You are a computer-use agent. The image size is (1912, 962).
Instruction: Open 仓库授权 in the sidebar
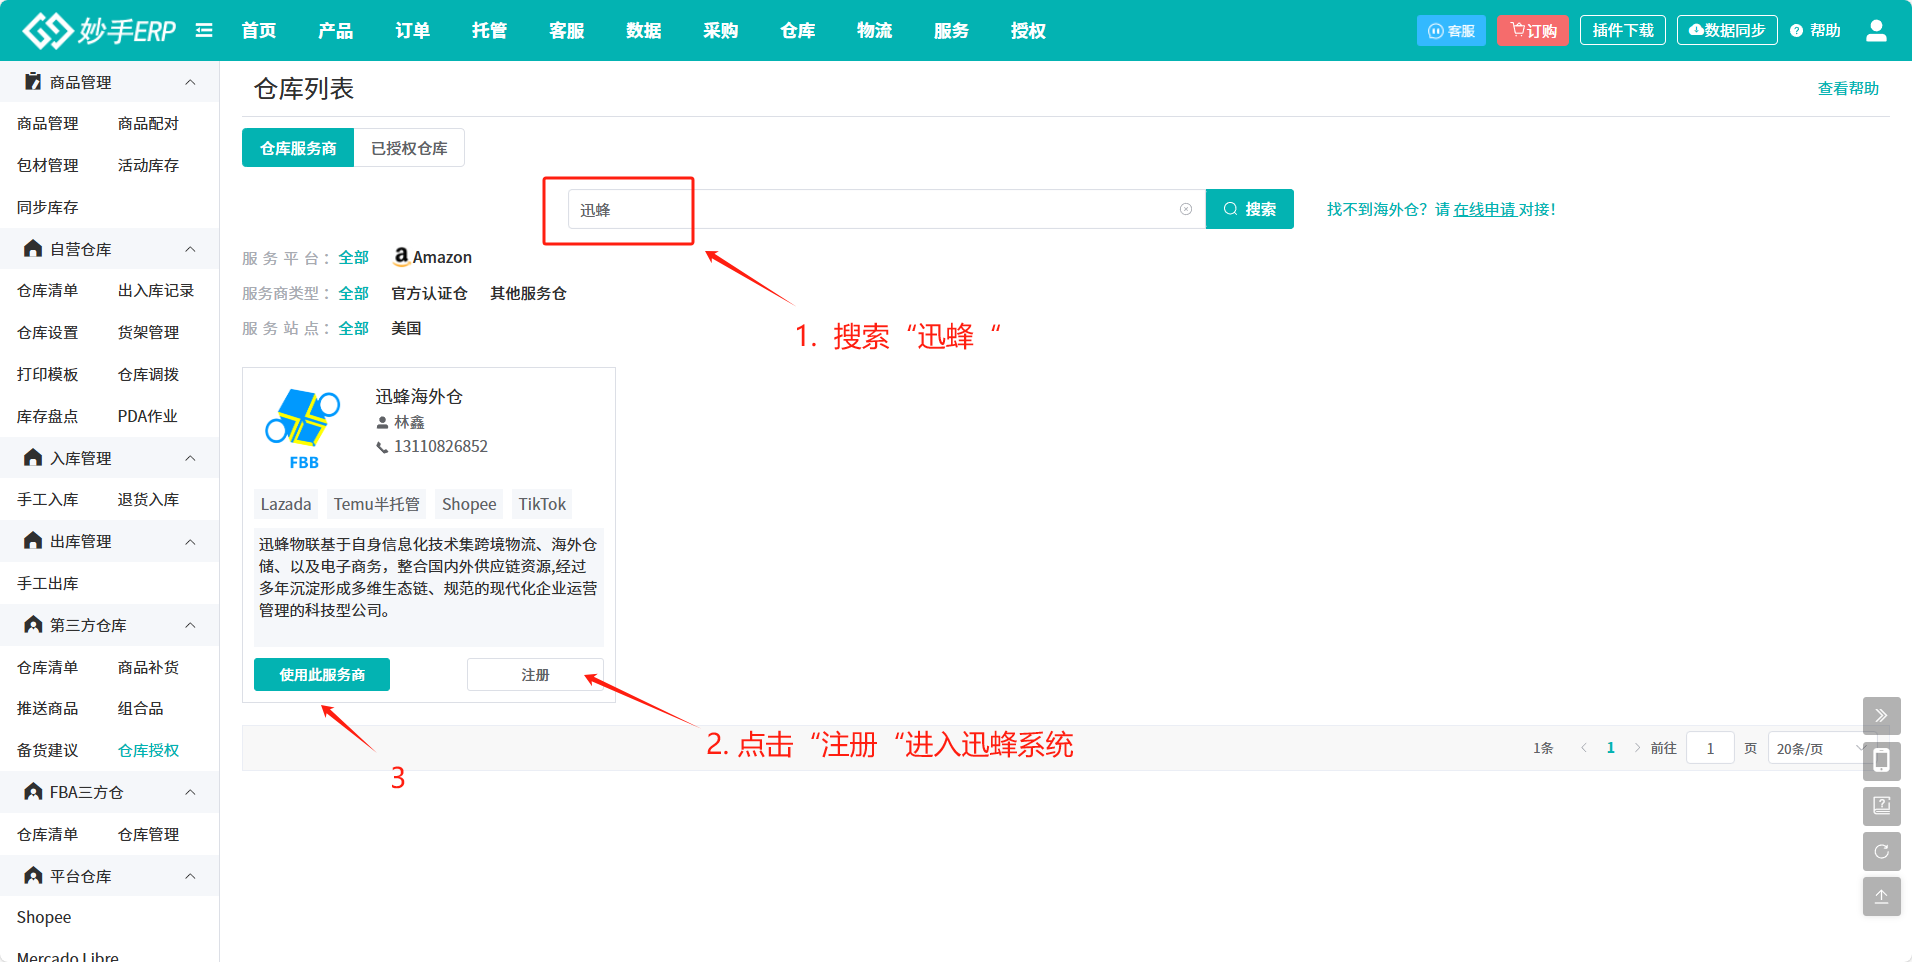[x=148, y=750]
